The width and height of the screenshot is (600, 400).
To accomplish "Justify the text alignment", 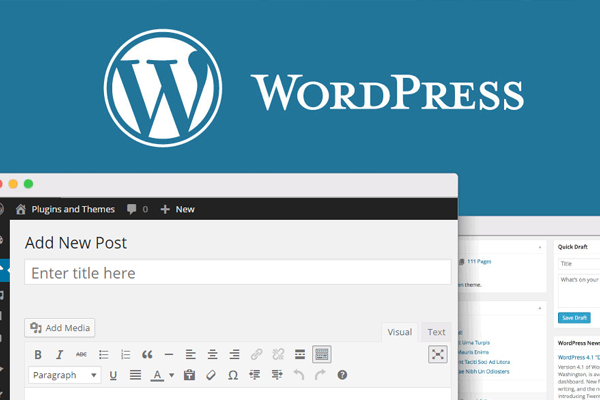I will point(135,375).
